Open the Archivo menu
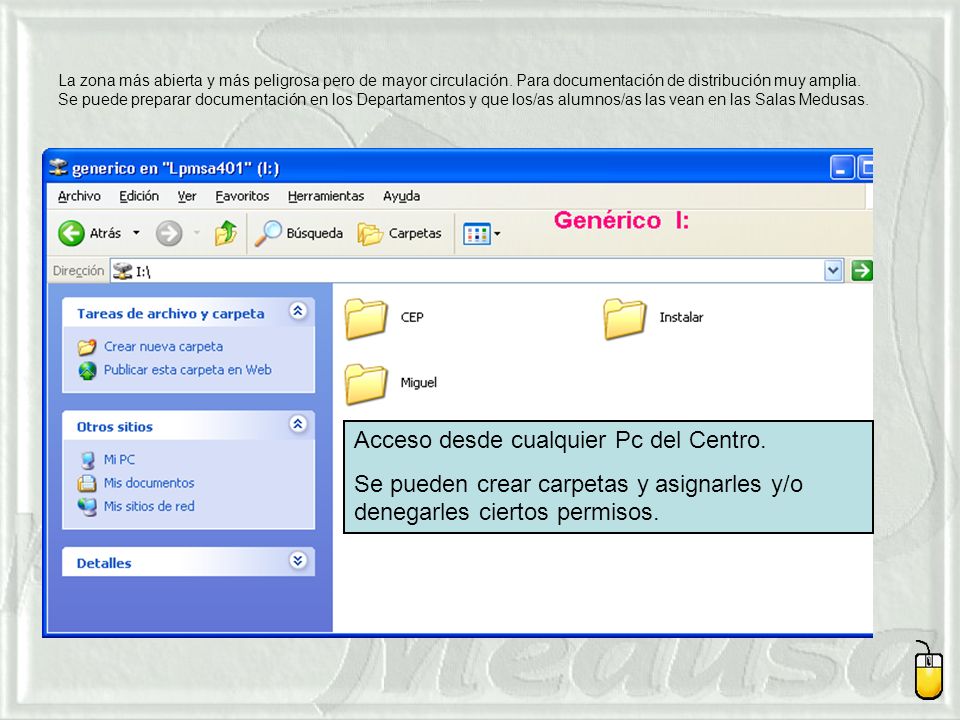The height and width of the screenshot is (720, 960). pyautogui.click(x=79, y=196)
